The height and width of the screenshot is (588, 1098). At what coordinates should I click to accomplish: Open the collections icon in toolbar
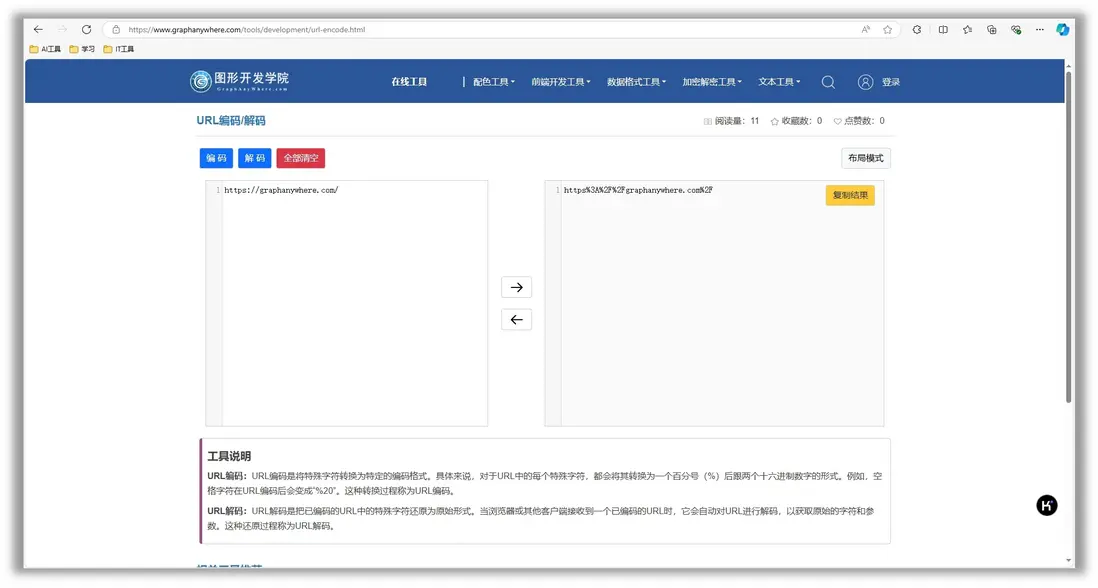(992, 29)
